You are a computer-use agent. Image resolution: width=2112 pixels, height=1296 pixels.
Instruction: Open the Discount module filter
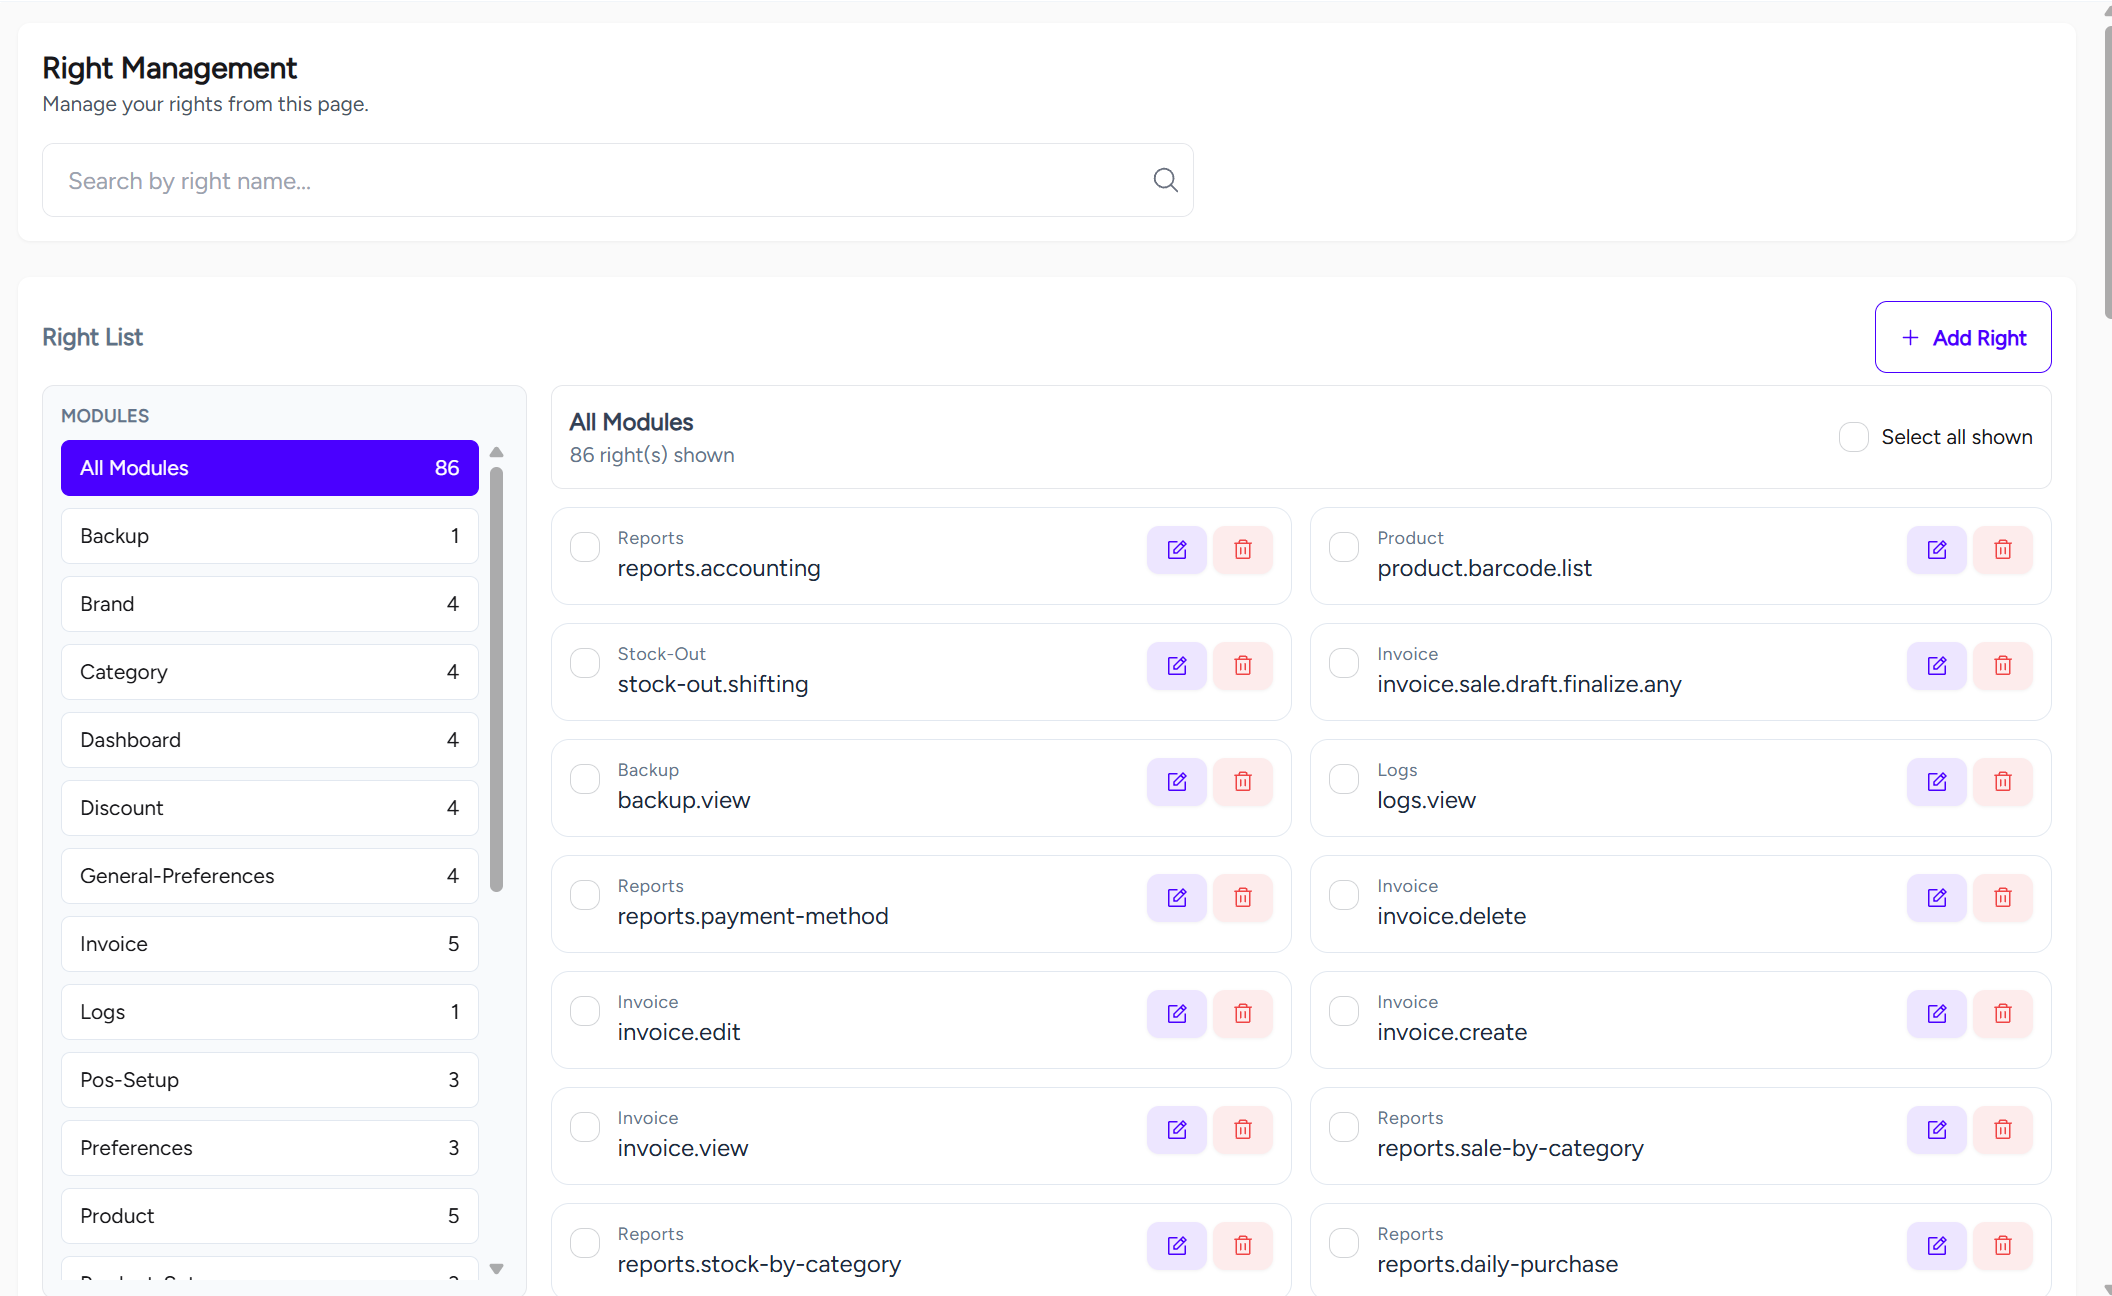click(x=270, y=808)
